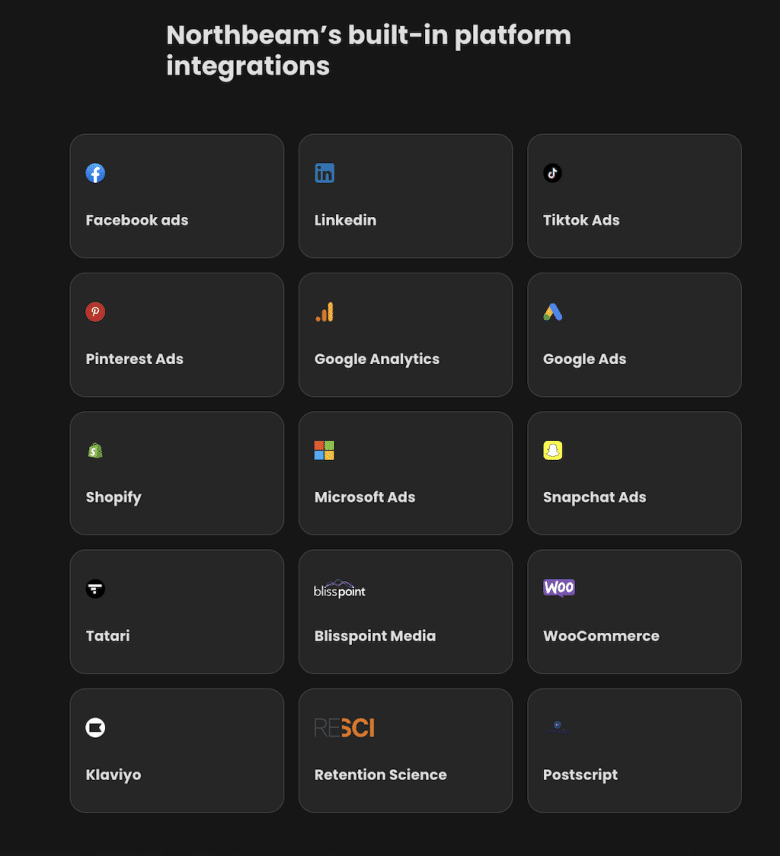Click the Google Ads logo icon

[x=553, y=312]
